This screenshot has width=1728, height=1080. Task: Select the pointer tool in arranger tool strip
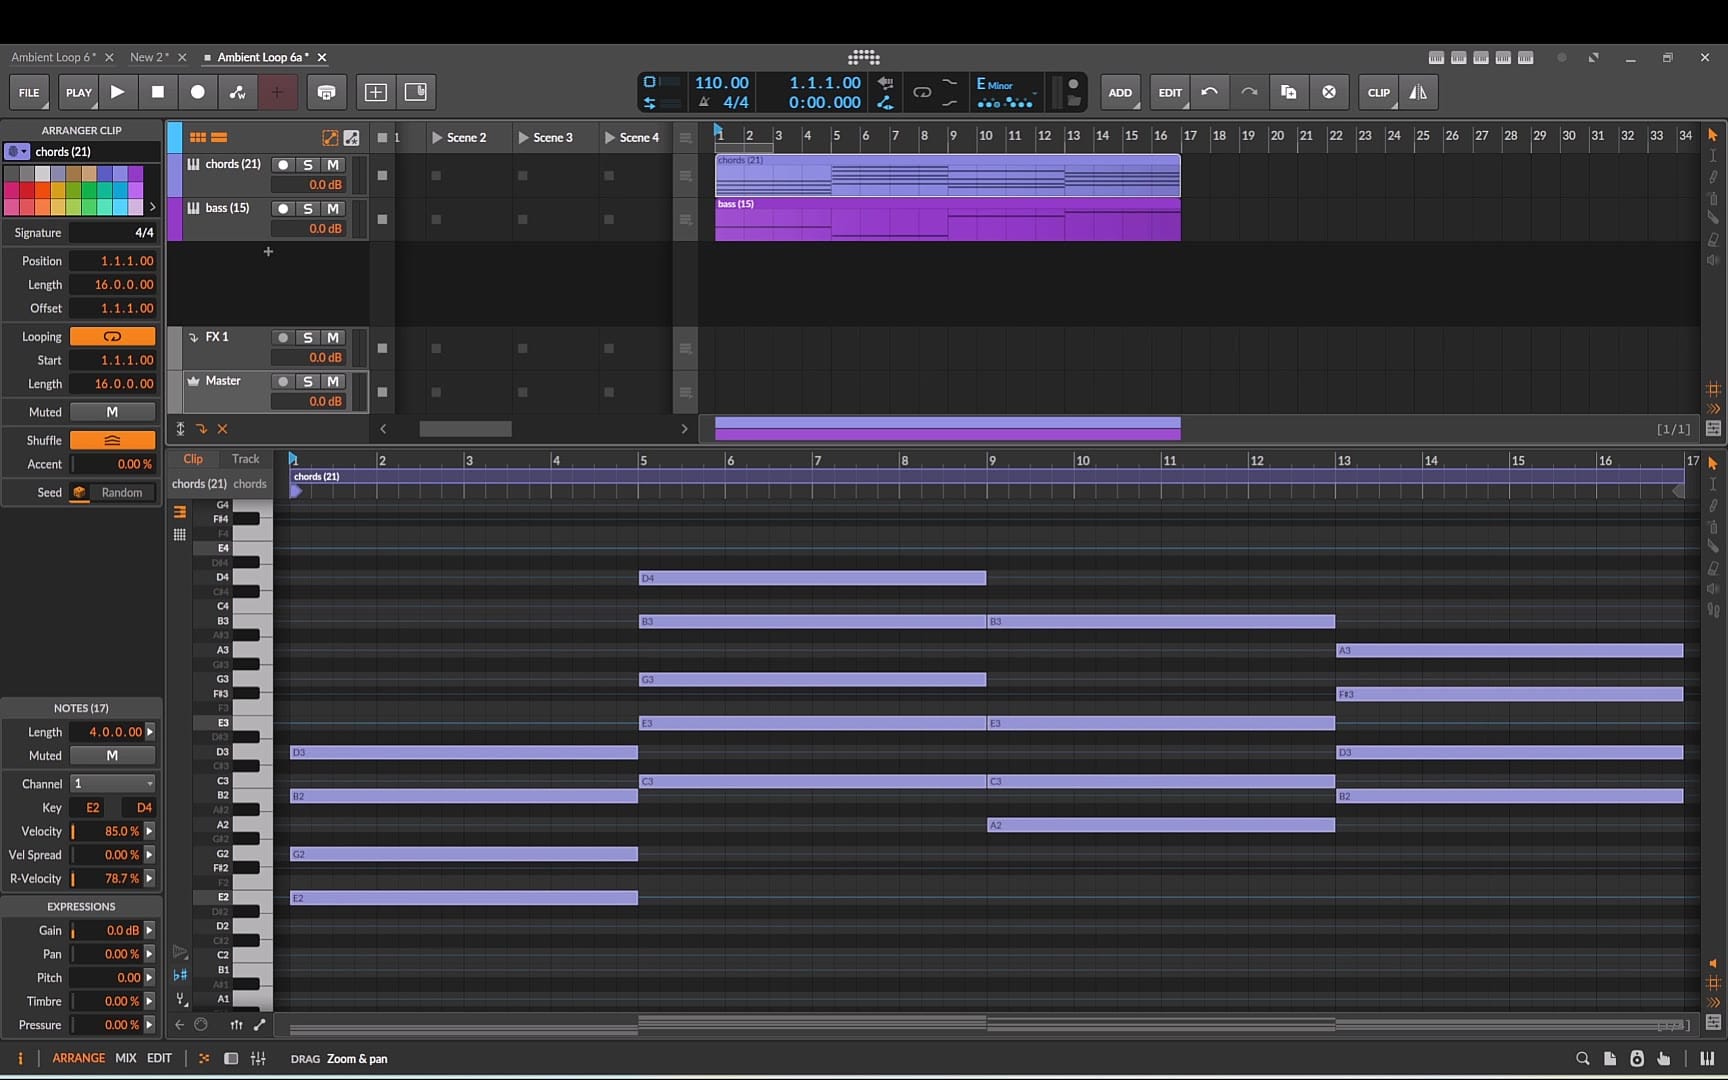coord(1713,134)
